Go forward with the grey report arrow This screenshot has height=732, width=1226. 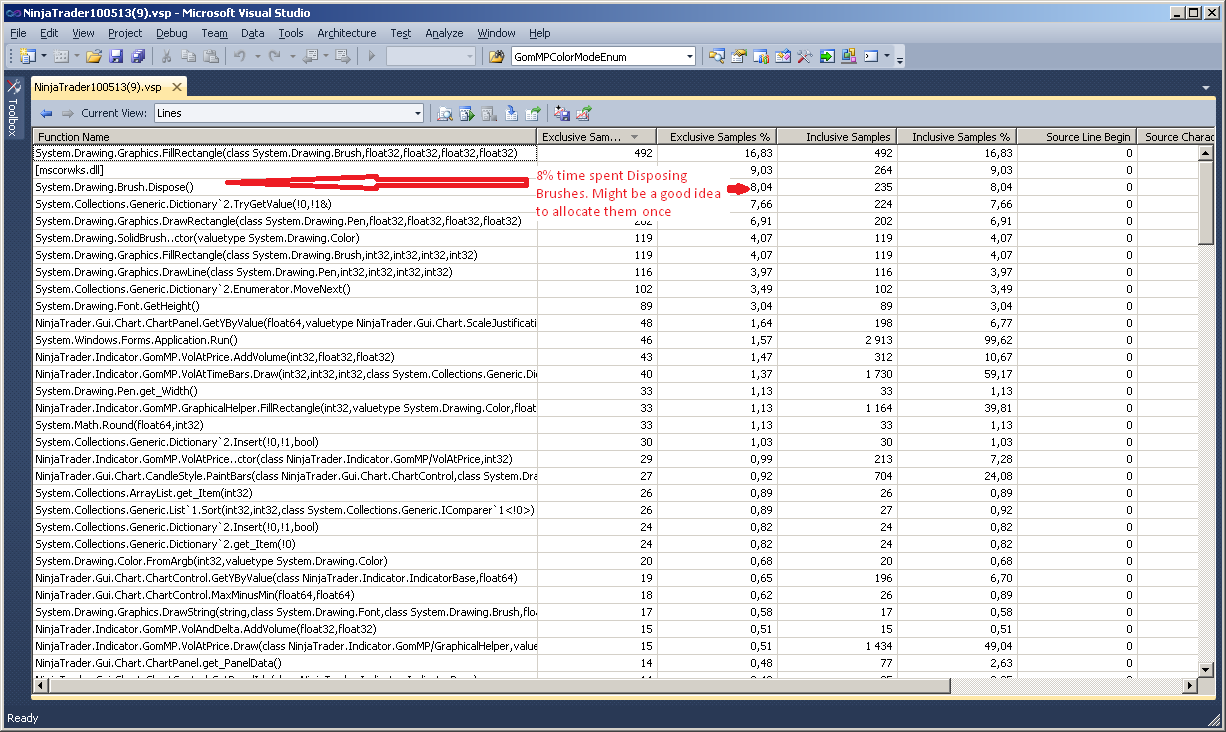pos(68,113)
